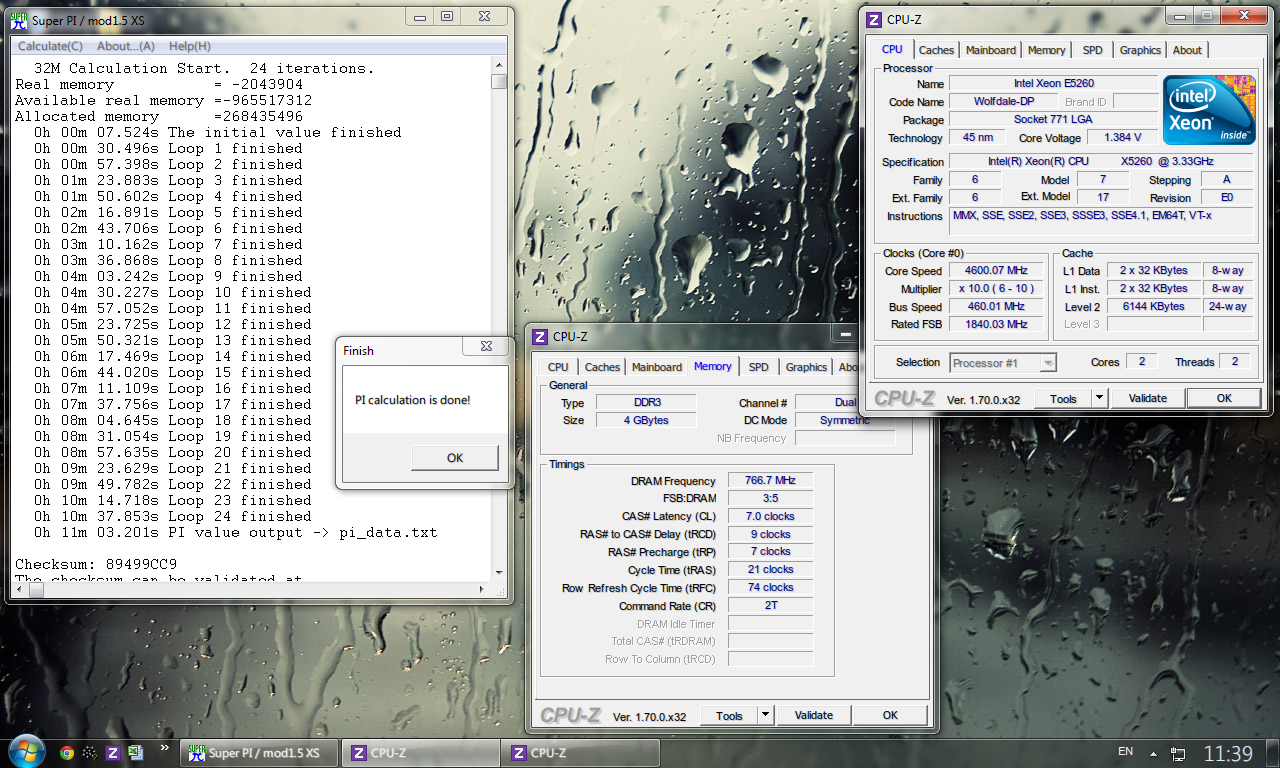Click Validate in CPU window
Screen dimensions: 1280x768
click(1148, 398)
